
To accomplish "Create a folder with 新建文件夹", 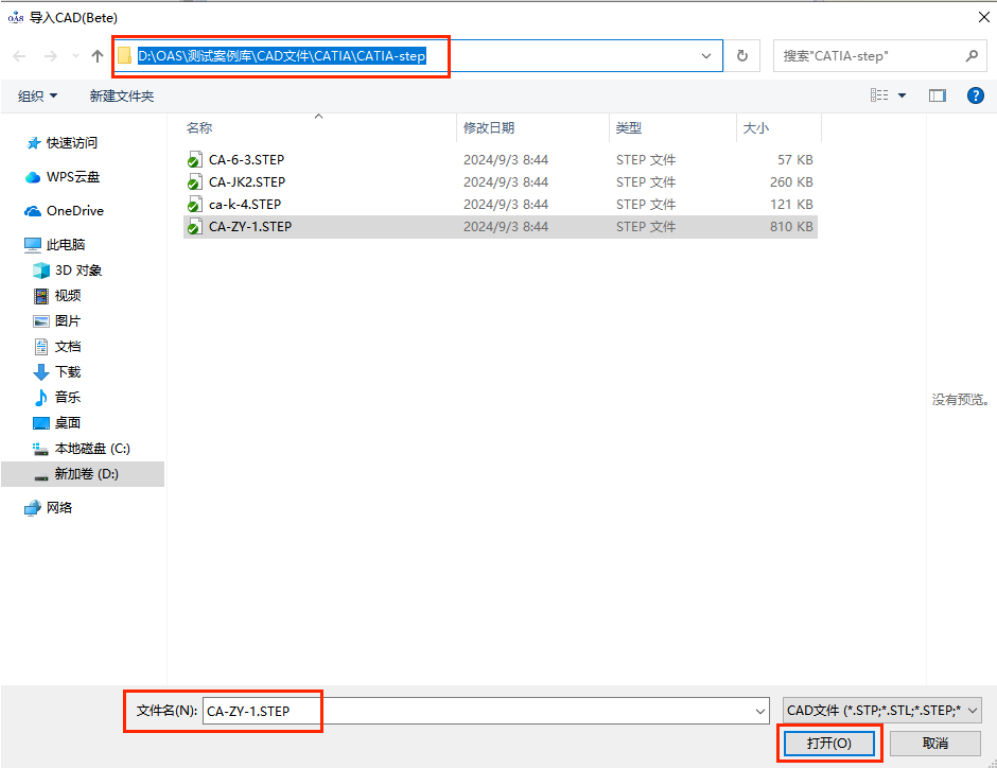I will [x=121, y=96].
